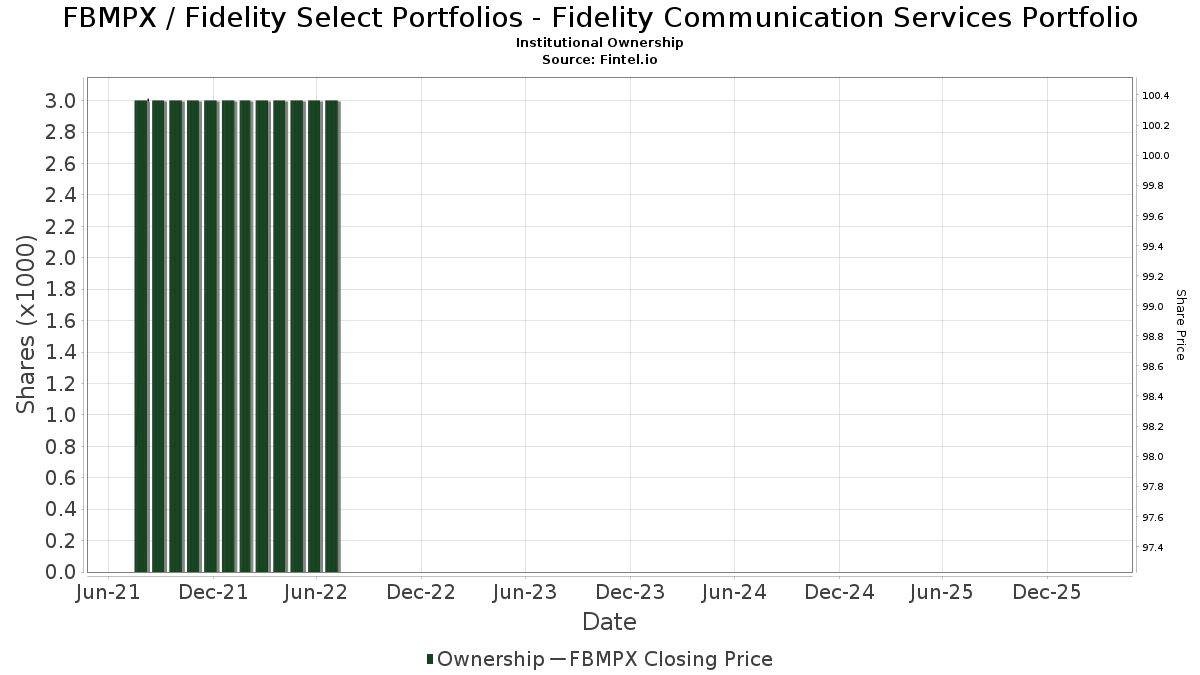Image resolution: width=1200 pixels, height=675 pixels.
Task: Select the Jun-23 date tick label
Action: click(x=525, y=592)
